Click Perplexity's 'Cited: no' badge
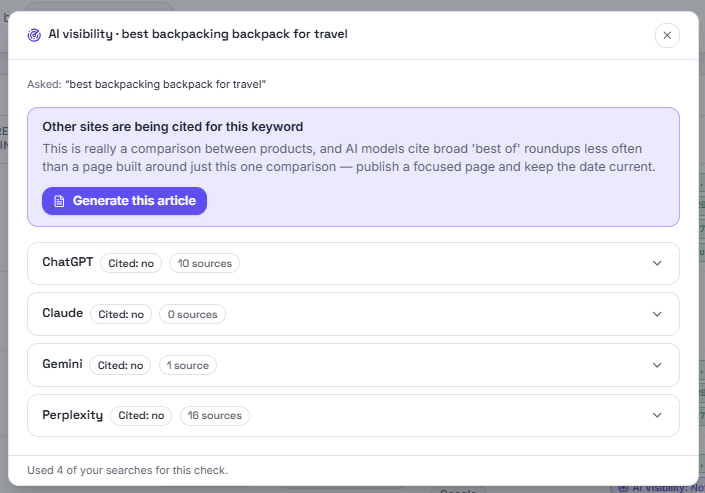The width and height of the screenshot is (705, 493). point(141,415)
